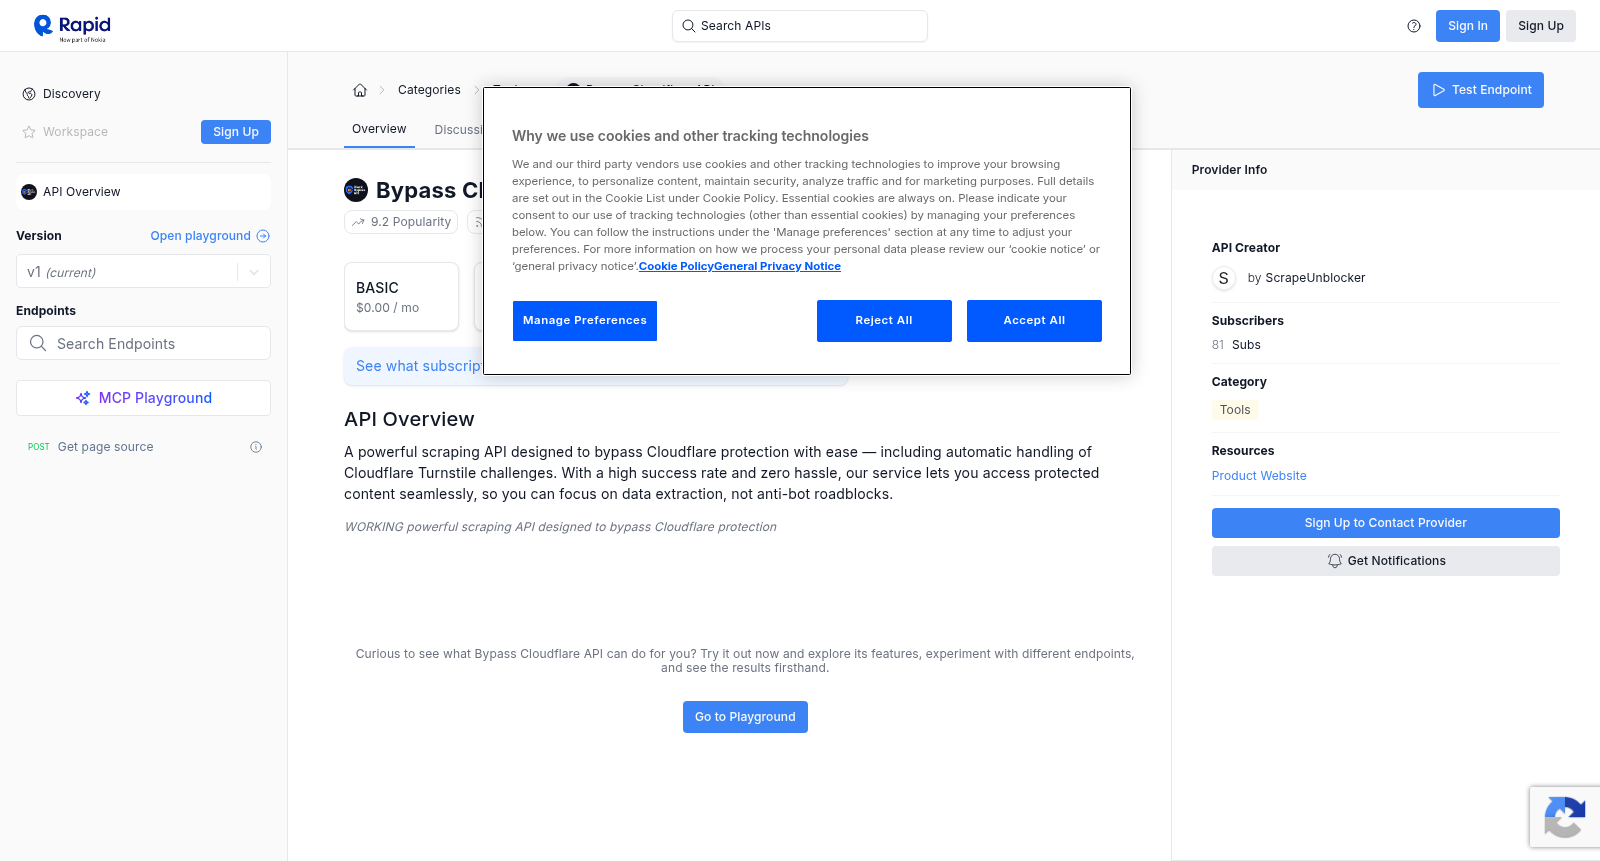Click the reCAPTCHA badge
1600x861 pixels.
(x=1565, y=817)
